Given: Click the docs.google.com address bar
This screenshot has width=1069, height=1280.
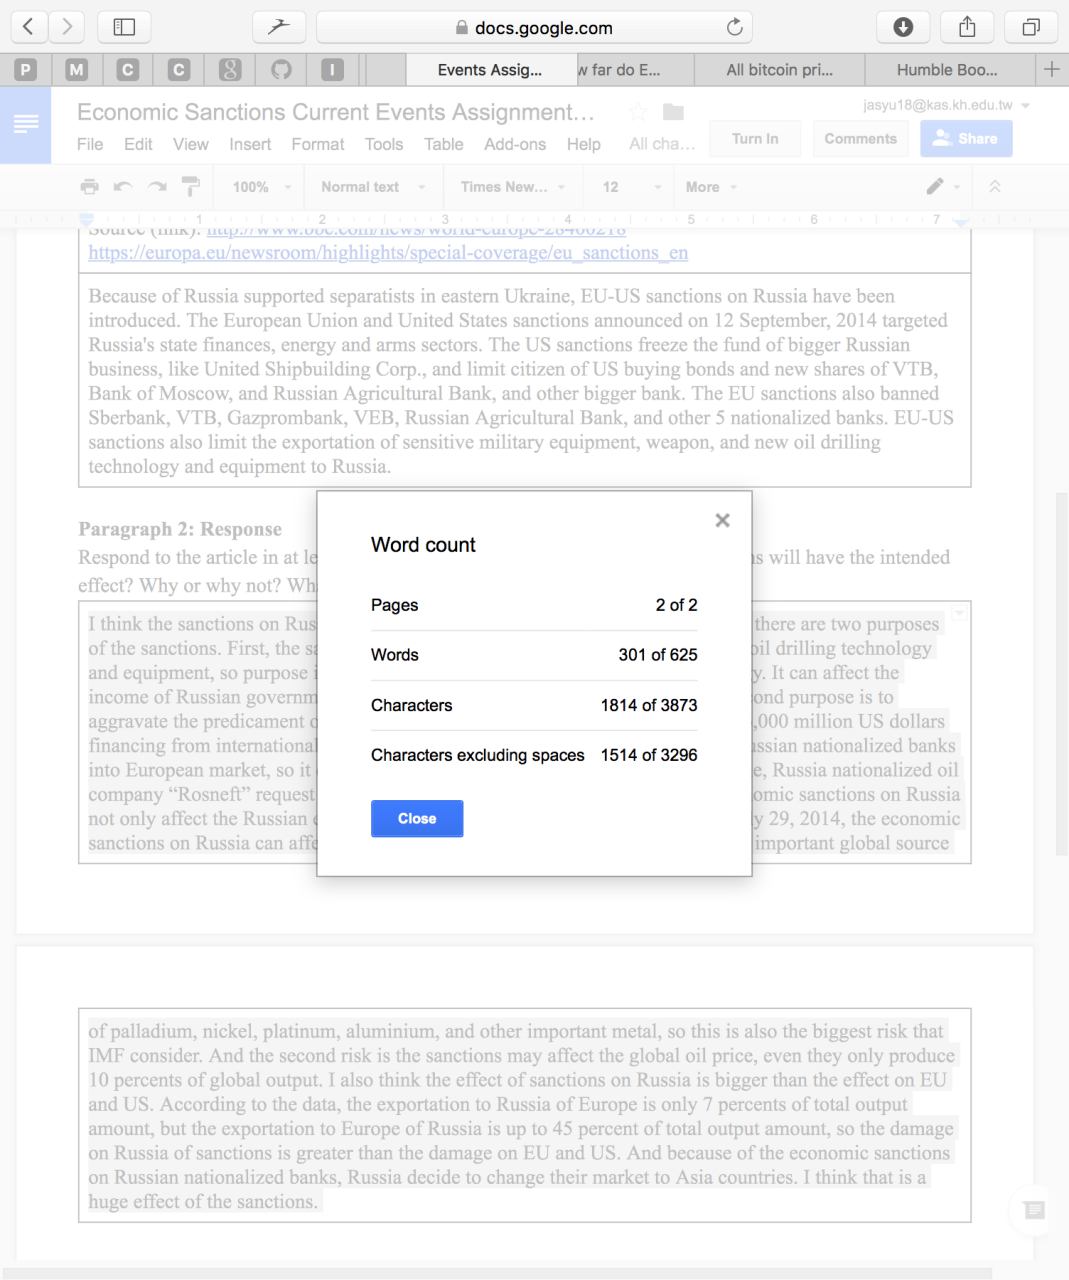Looking at the screenshot, I should pos(533,28).
